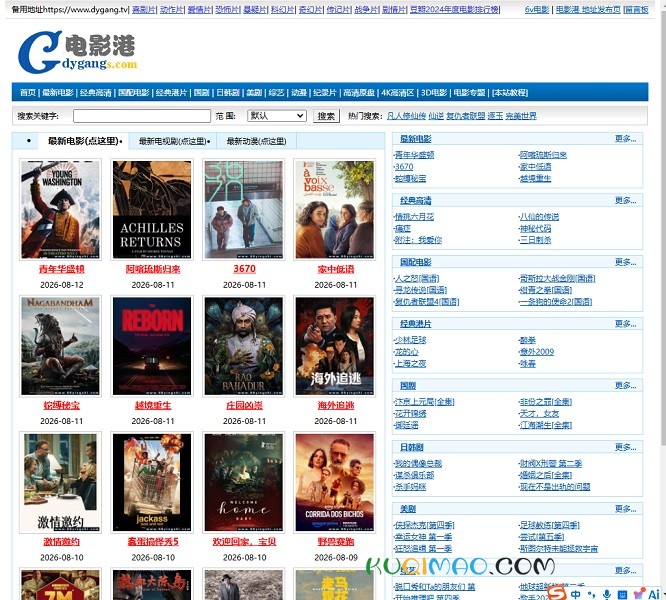Click the red title link 青年华盛顿
This screenshot has width=666, height=600.
pyautogui.click(x=62, y=269)
